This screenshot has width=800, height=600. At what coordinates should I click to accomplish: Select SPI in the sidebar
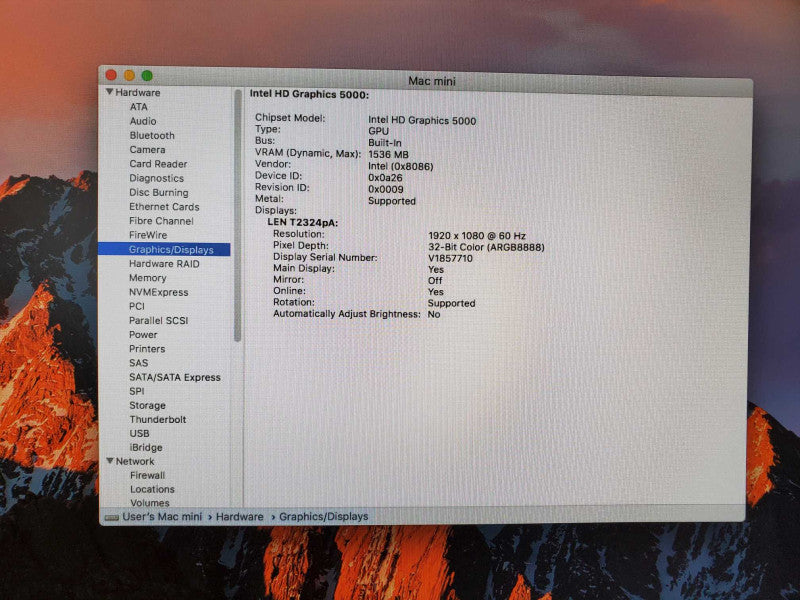[x=137, y=391]
